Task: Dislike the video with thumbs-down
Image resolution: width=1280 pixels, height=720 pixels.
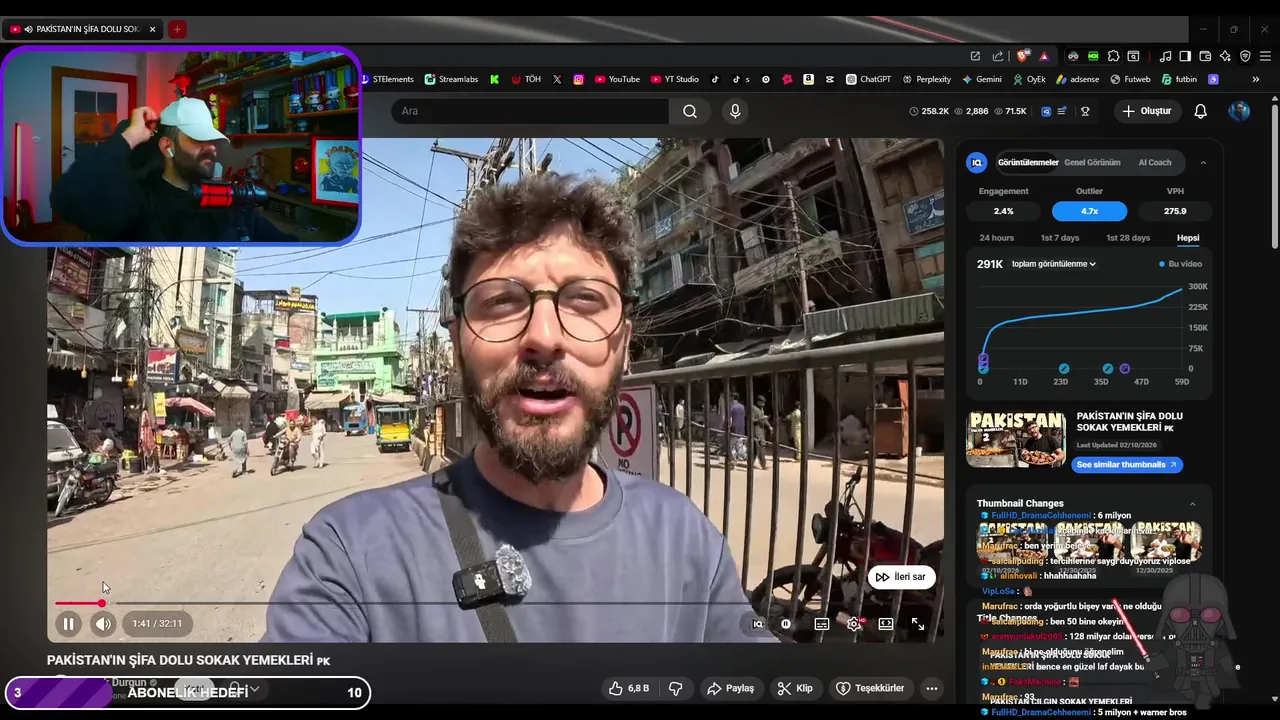Action: pyautogui.click(x=675, y=688)
